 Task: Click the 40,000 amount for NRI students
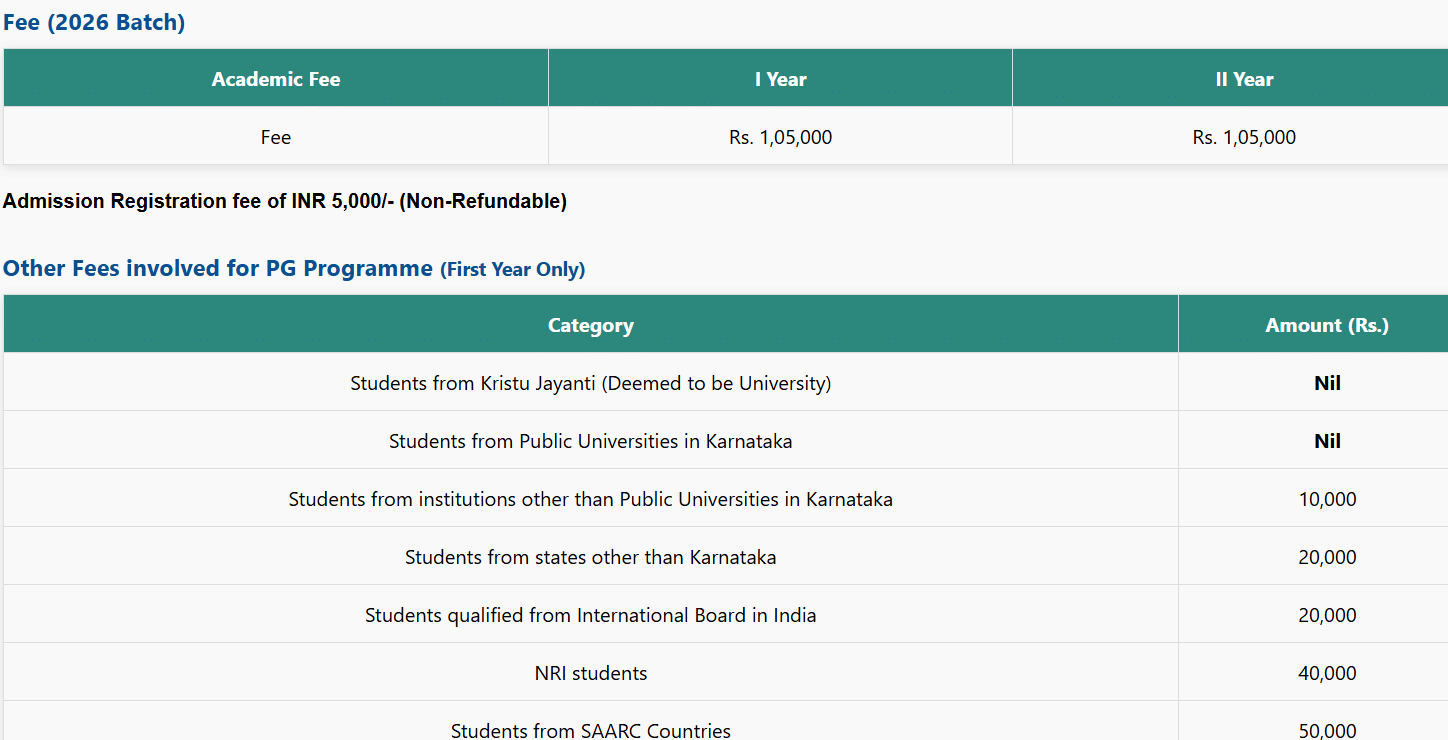tap(1327, 673)
